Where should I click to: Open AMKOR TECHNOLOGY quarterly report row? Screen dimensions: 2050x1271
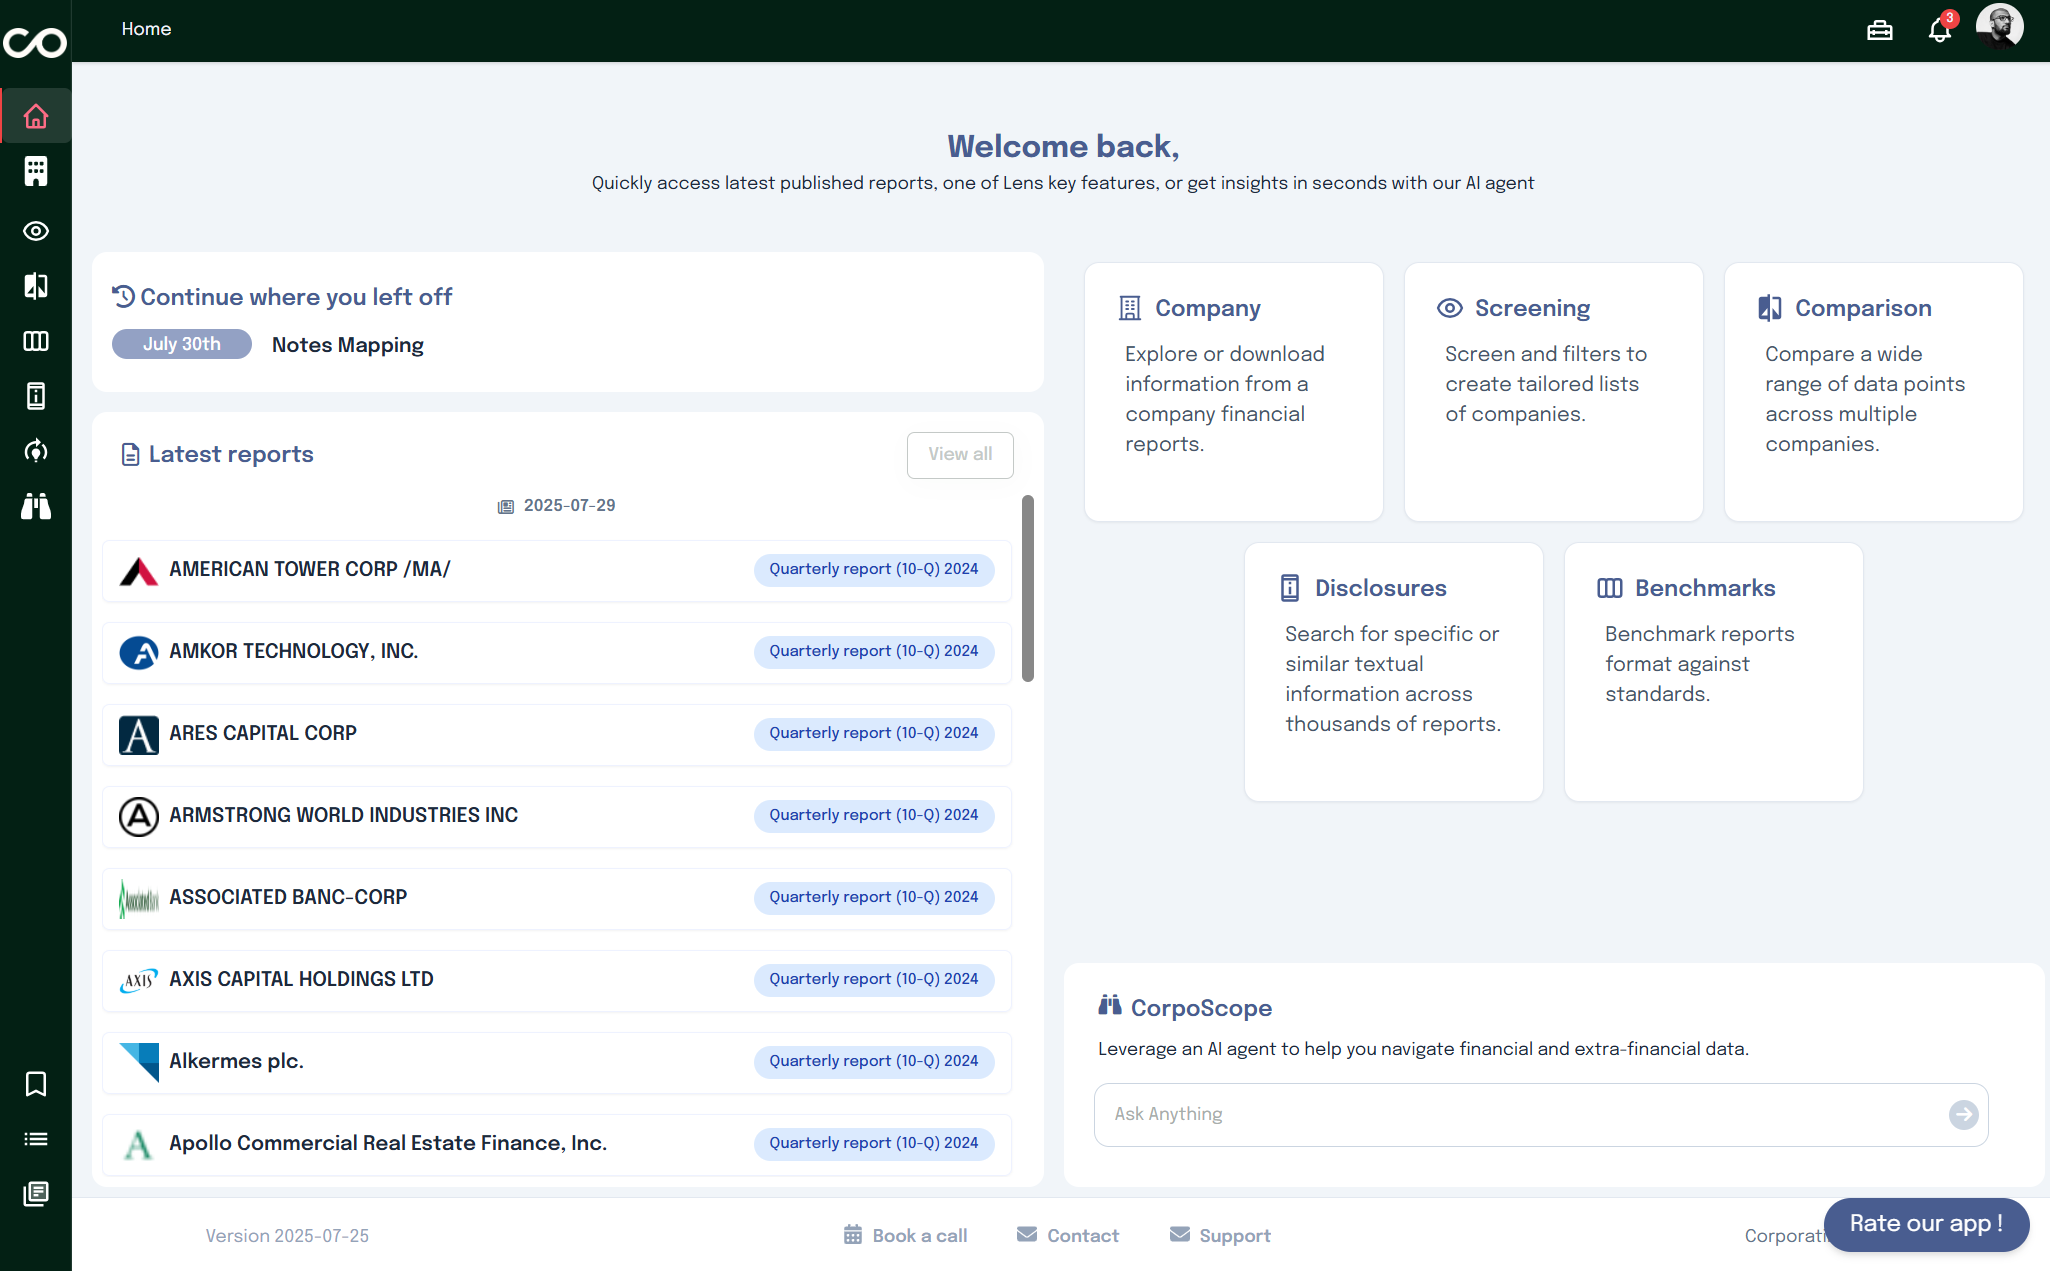click(x=556, y=652)
